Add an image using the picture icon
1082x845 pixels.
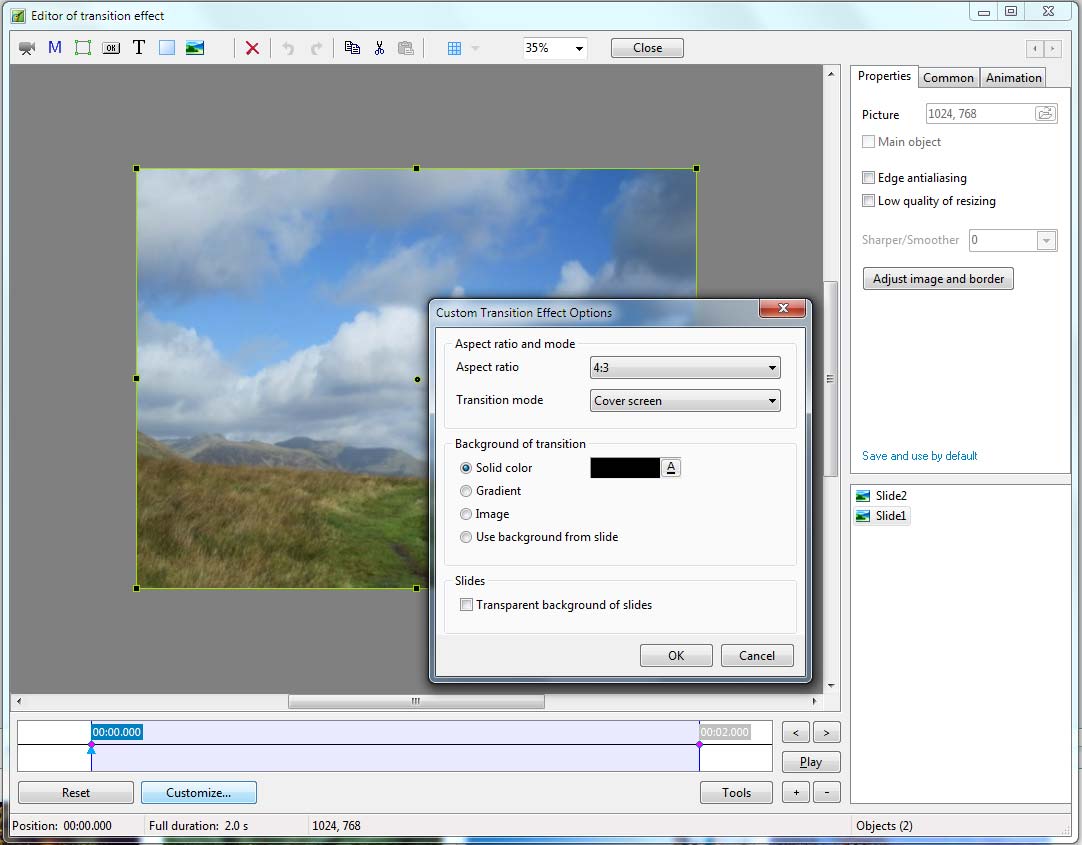click(x=195, y=48)
